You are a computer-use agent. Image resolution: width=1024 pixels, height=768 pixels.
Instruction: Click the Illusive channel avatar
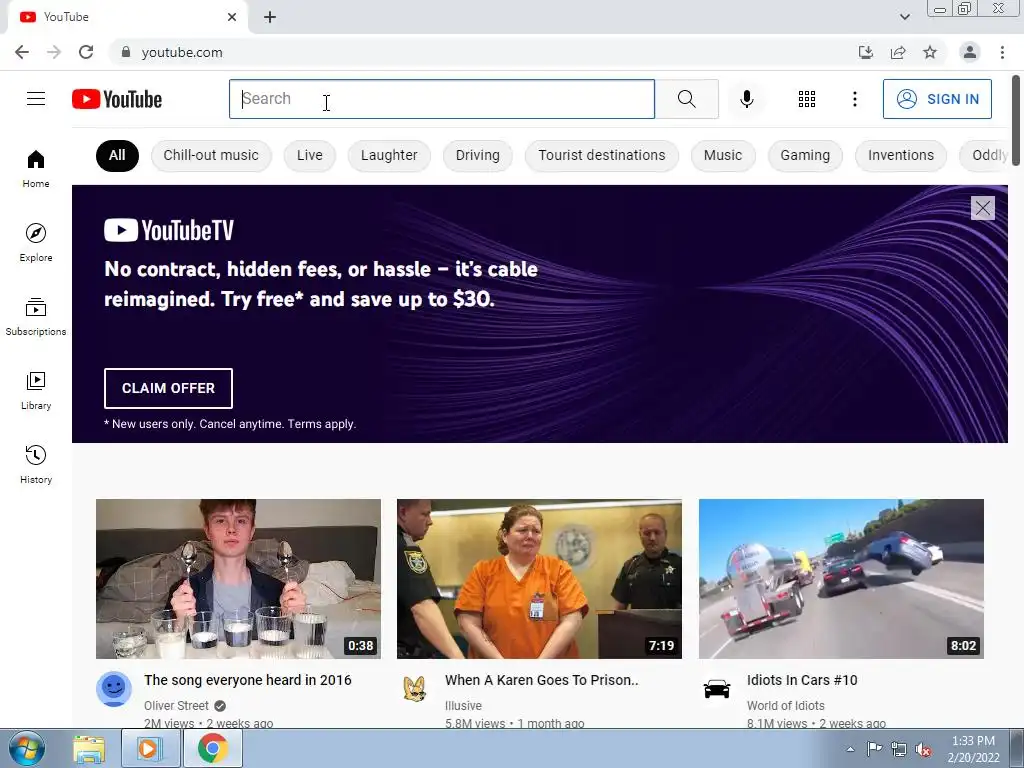point(415,688)
